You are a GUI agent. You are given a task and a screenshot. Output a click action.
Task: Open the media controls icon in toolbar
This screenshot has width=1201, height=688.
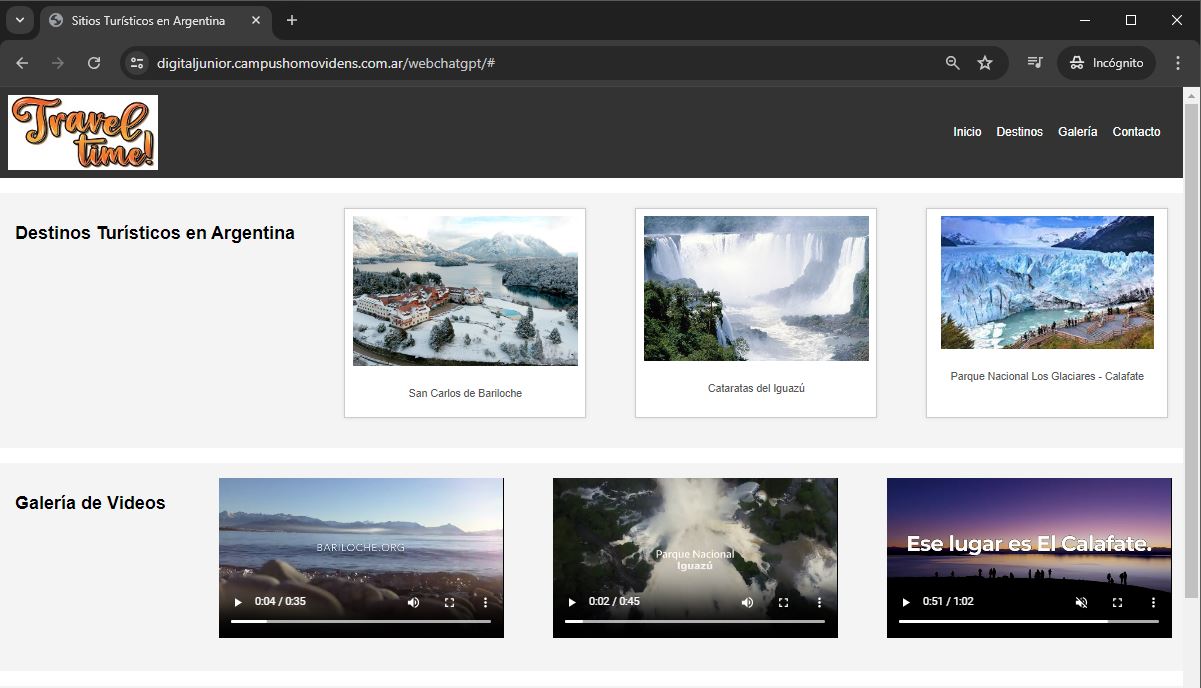point(1035,63)
